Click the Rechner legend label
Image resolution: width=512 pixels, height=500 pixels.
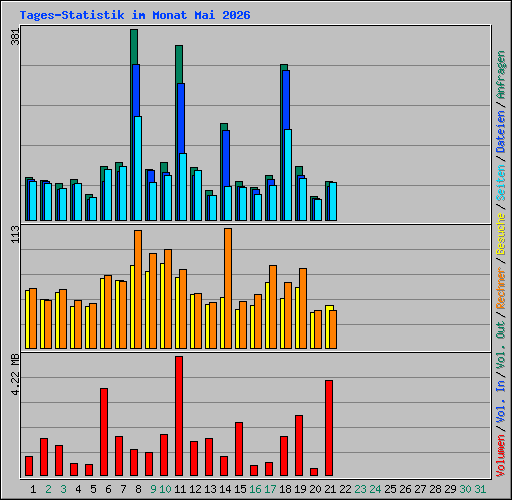coord(501,288)
